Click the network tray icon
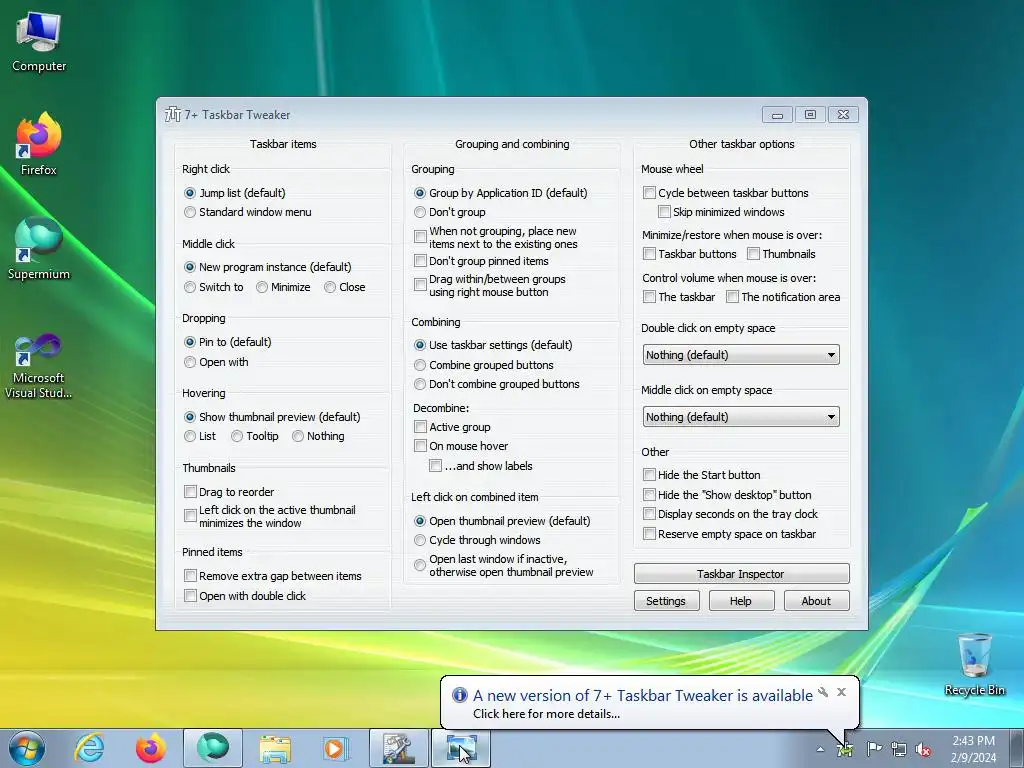Viewport: 1024px width, 768px height. click(899, 749)
